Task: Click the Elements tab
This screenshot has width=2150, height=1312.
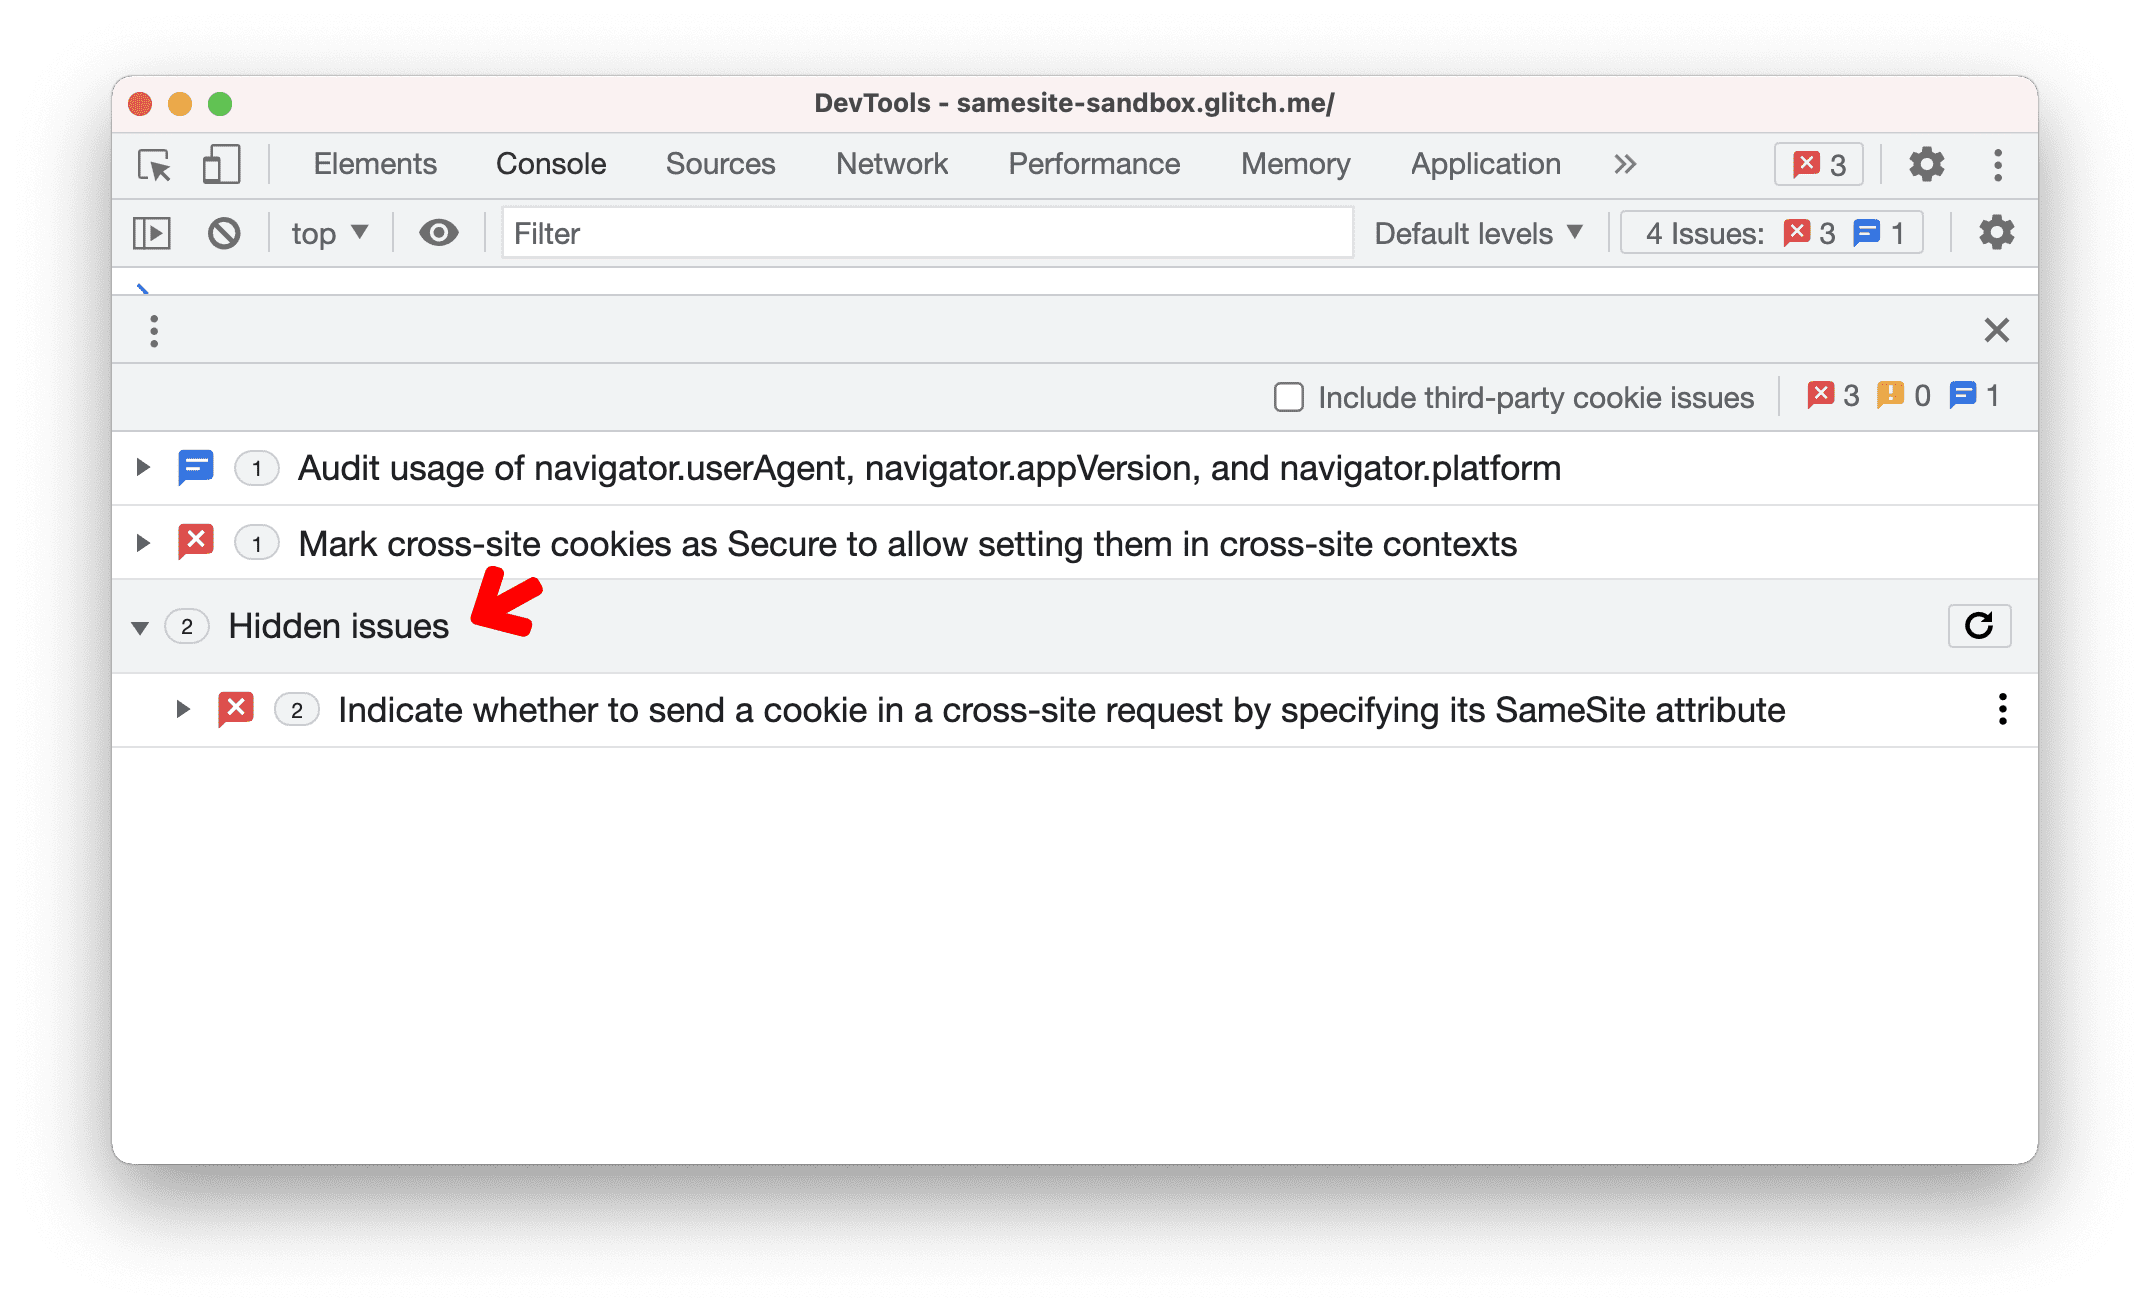Action: coord(375,163)
